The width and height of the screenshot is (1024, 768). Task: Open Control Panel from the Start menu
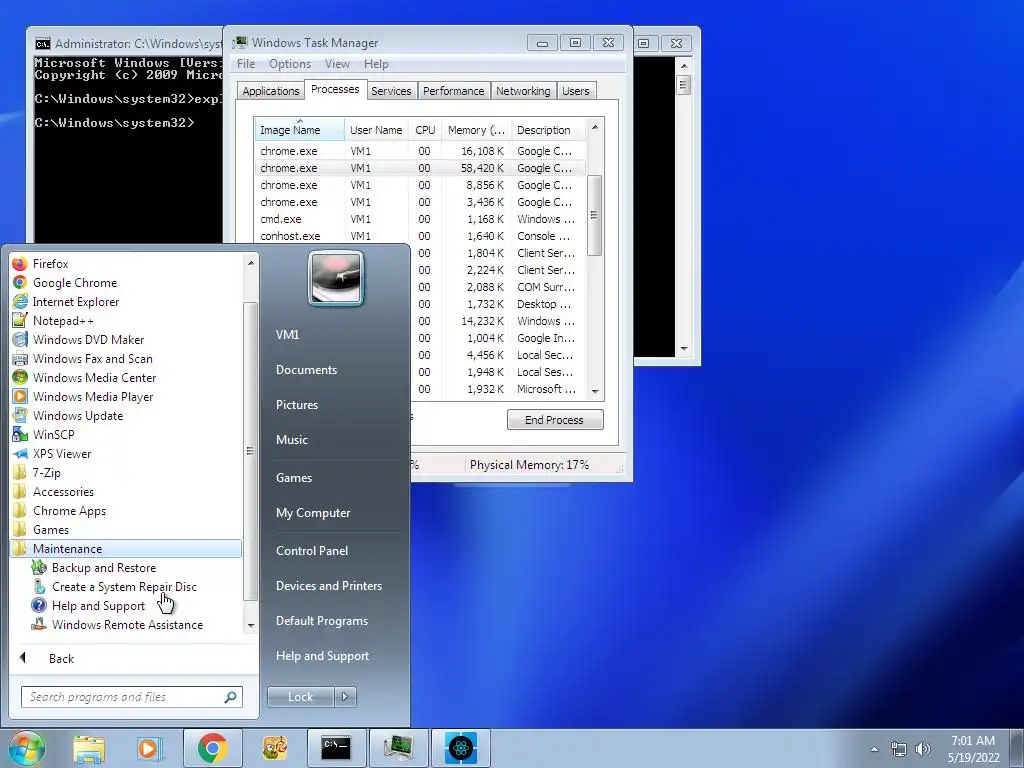point(312,551)
